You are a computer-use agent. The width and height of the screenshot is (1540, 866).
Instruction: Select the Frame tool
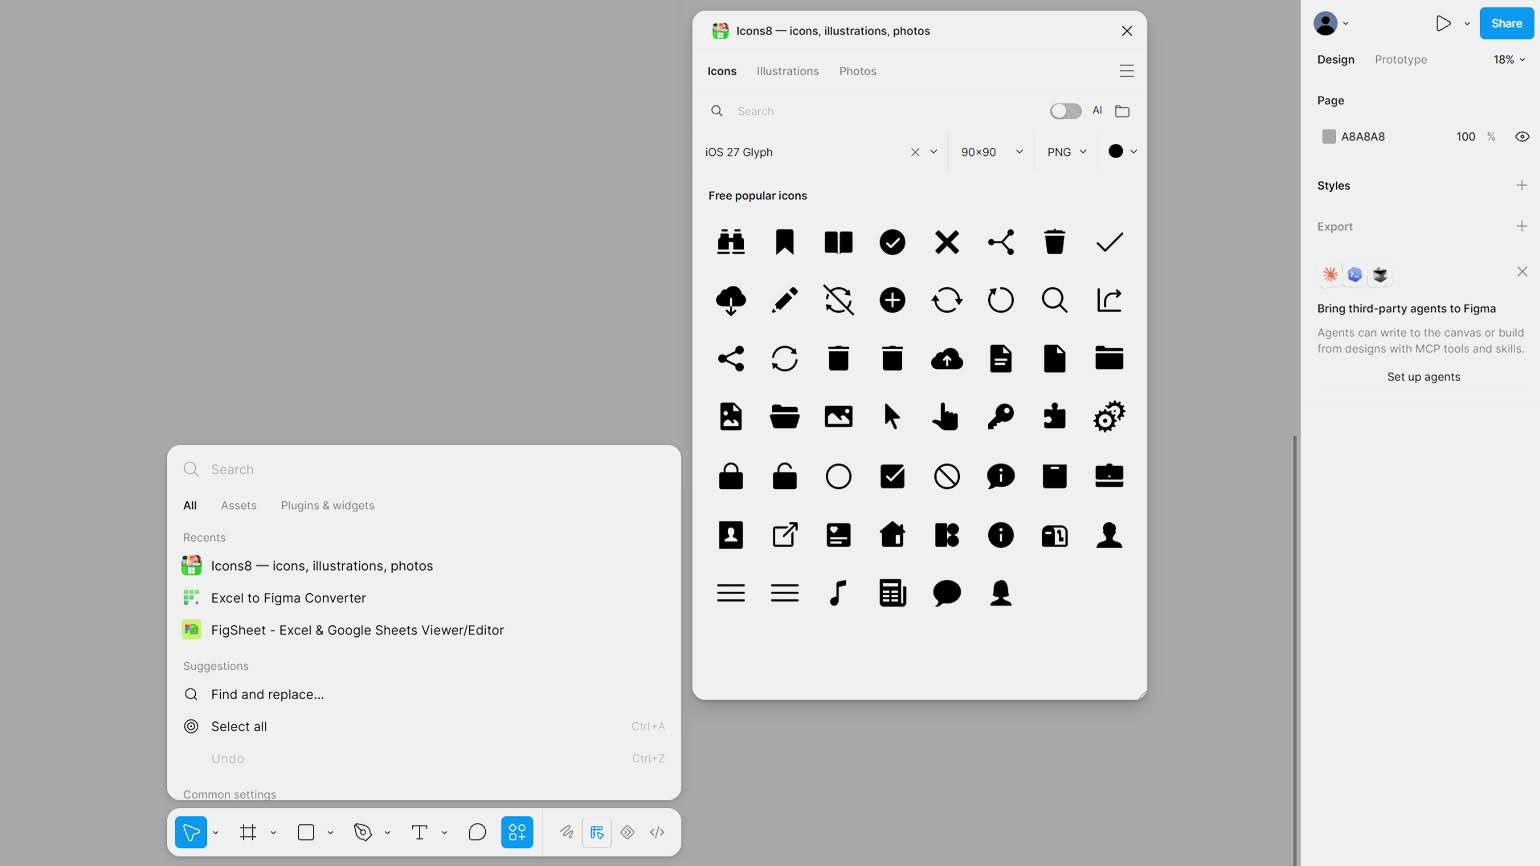pos(248,832)
